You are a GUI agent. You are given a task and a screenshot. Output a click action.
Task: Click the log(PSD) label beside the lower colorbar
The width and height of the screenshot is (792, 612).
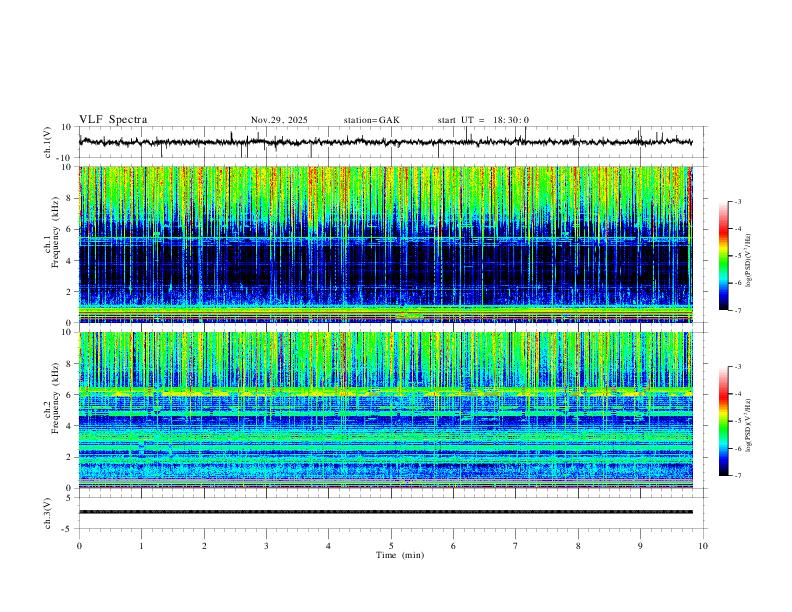[x=749, y=425]
